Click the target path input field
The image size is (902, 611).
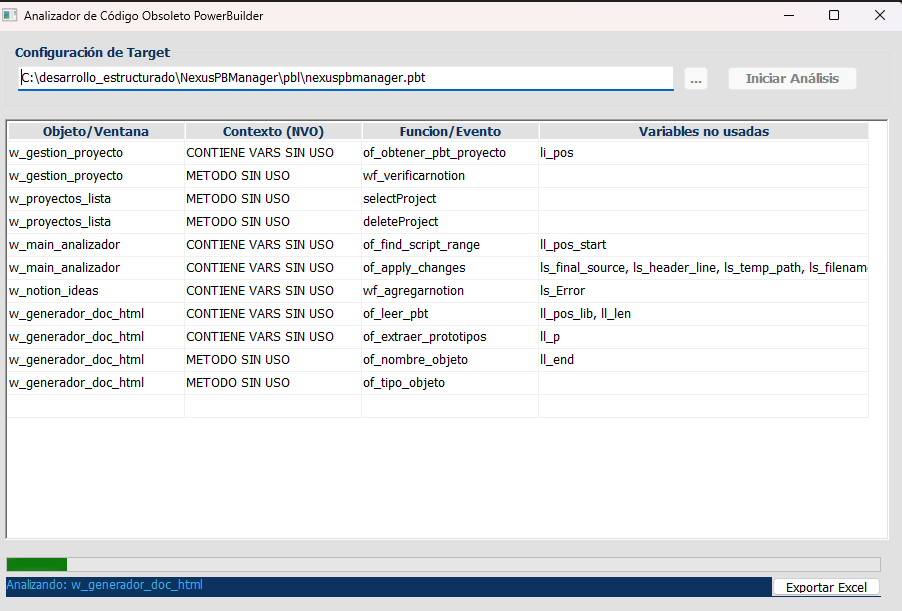point(346,78)
